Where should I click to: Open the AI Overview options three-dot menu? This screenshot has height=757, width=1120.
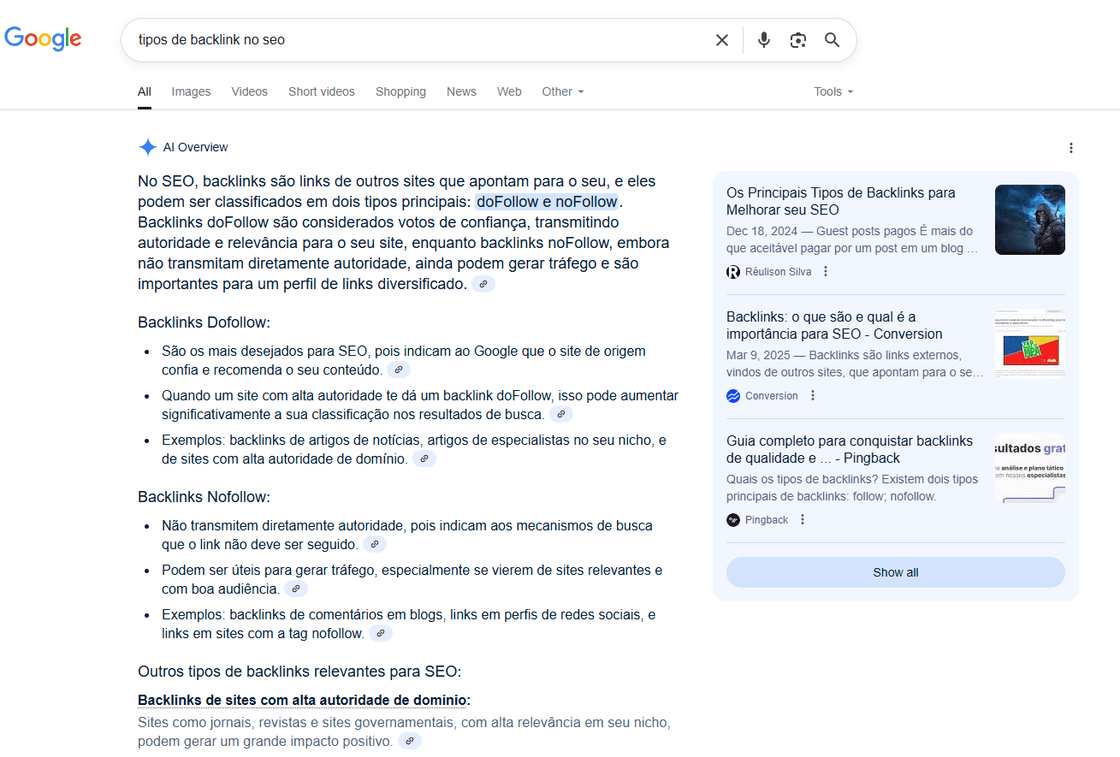(1071, 147)
